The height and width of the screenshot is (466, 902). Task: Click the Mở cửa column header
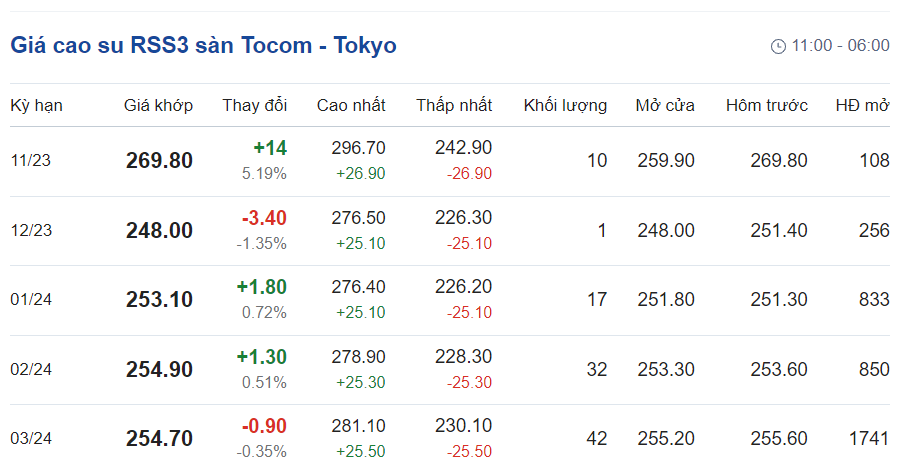point(665,105)
